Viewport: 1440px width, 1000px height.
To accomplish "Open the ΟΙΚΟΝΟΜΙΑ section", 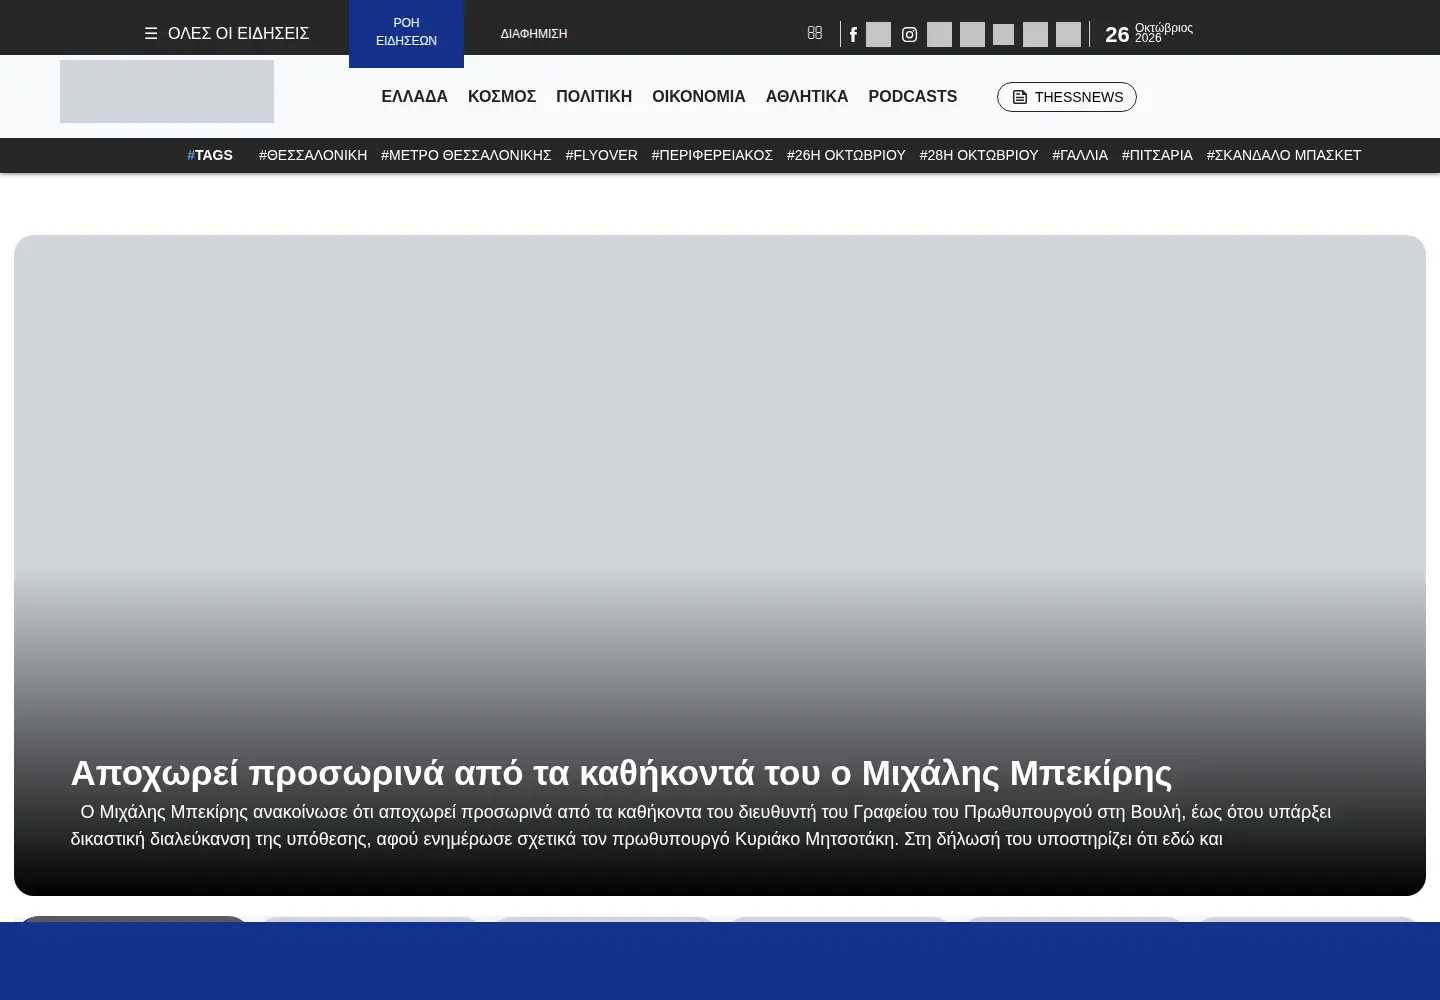I will [x=699, y=96].
